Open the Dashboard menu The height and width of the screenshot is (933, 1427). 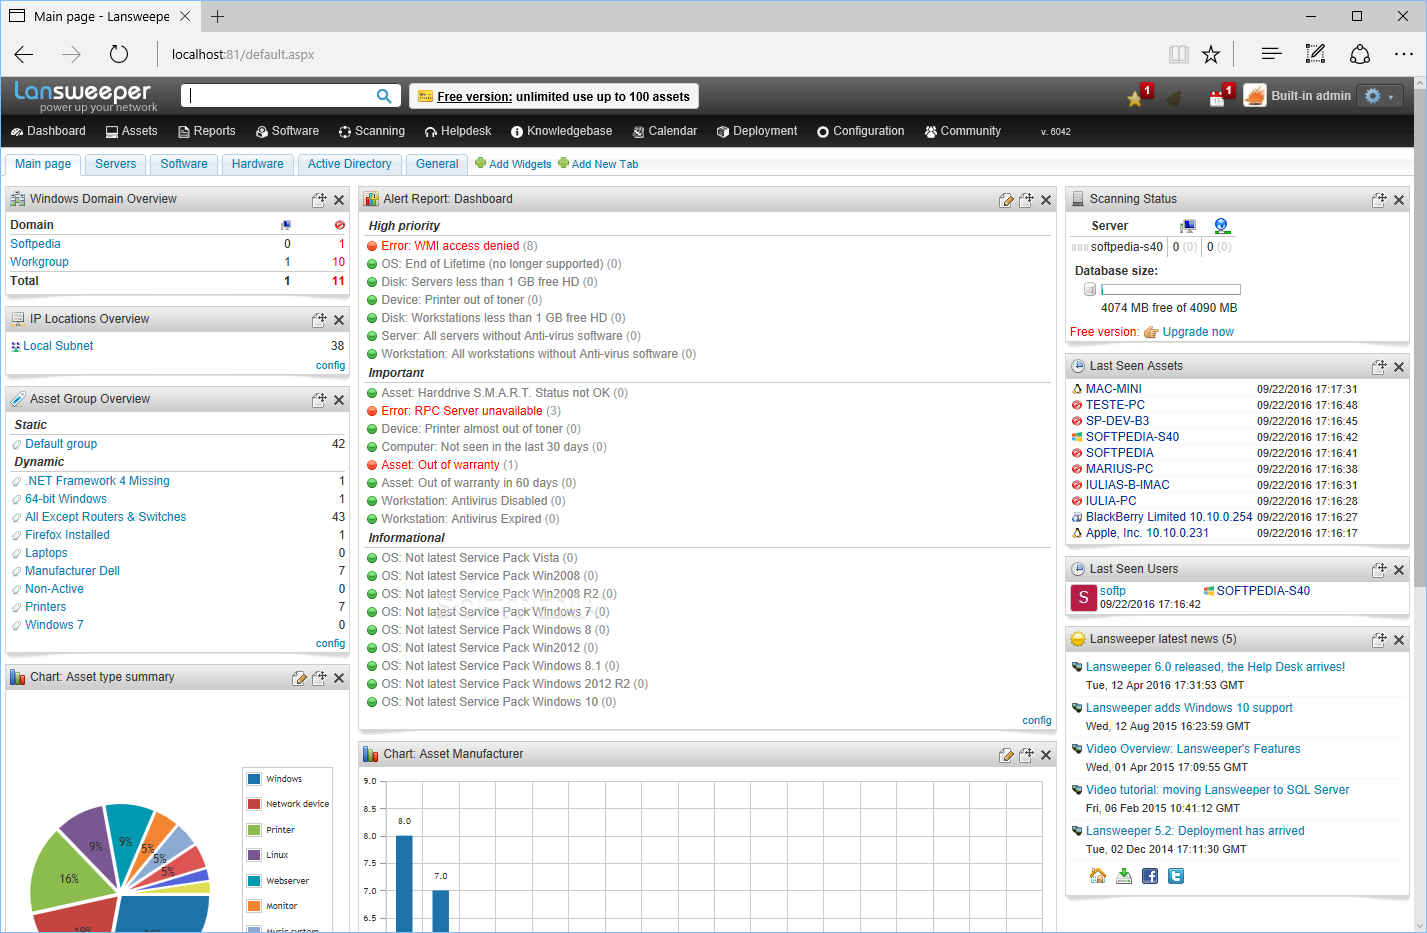point(48,131)
